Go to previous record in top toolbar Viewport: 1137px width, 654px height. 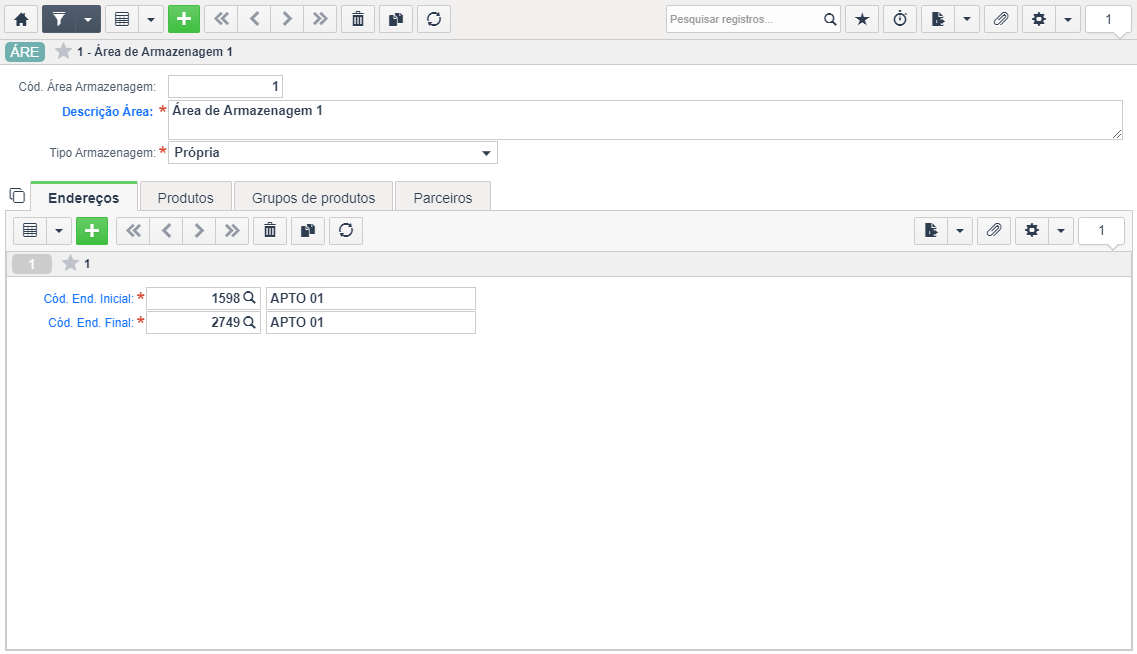click(254, 19)
